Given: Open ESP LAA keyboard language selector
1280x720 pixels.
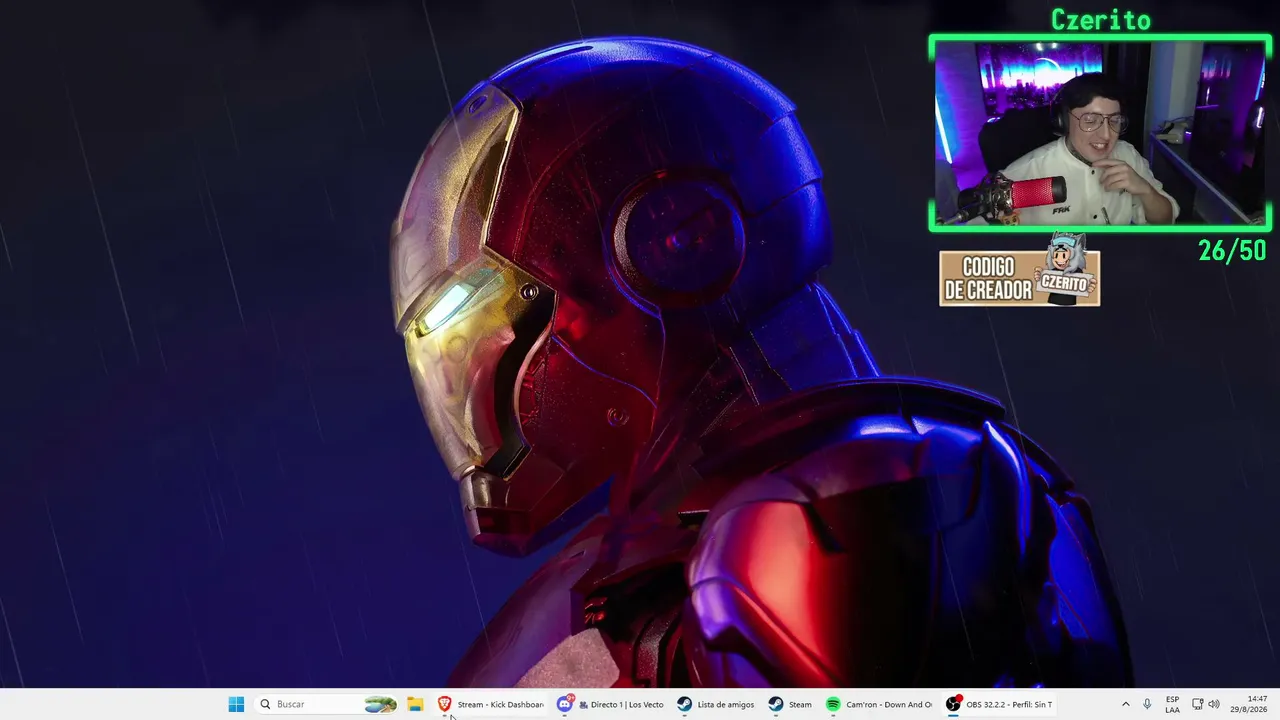Looking at the screenshot, I should tap(1172, 704).
